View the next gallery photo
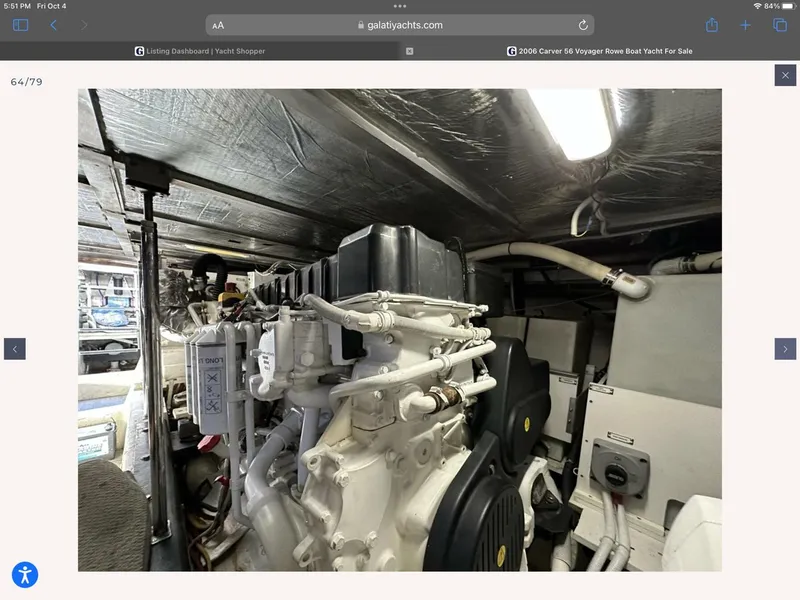The image size is (800, 600). (783, 348)
